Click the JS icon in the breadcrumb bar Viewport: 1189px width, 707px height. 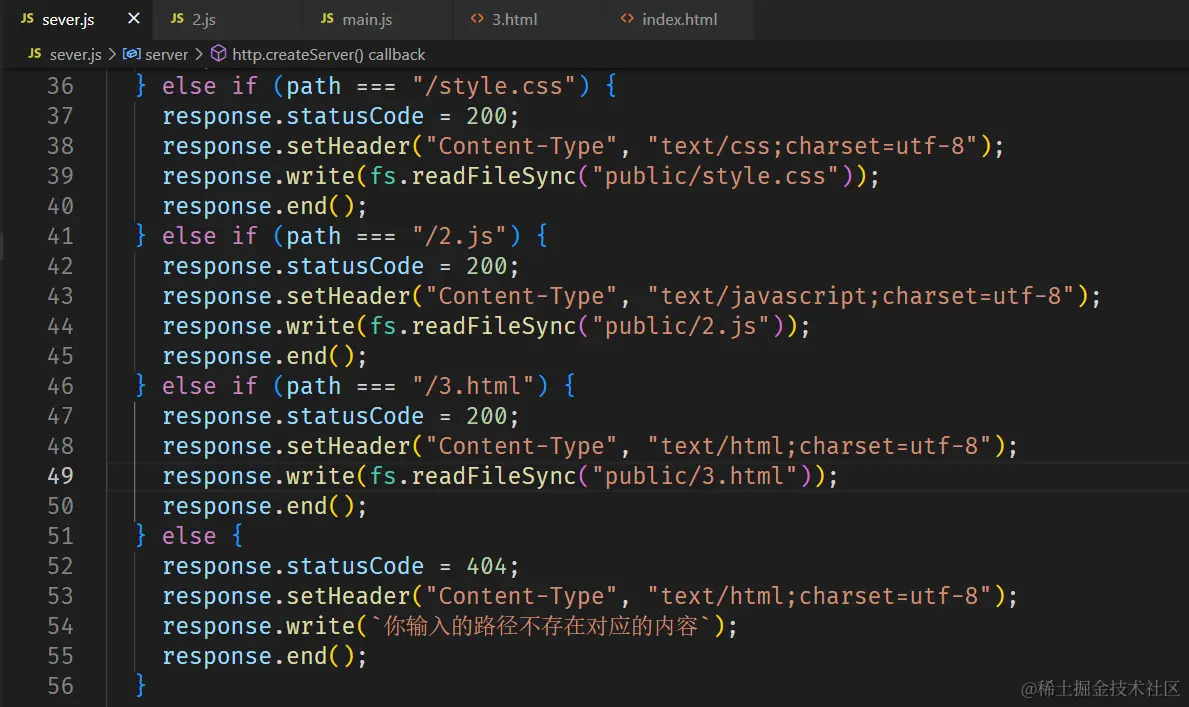click(34, 54)
